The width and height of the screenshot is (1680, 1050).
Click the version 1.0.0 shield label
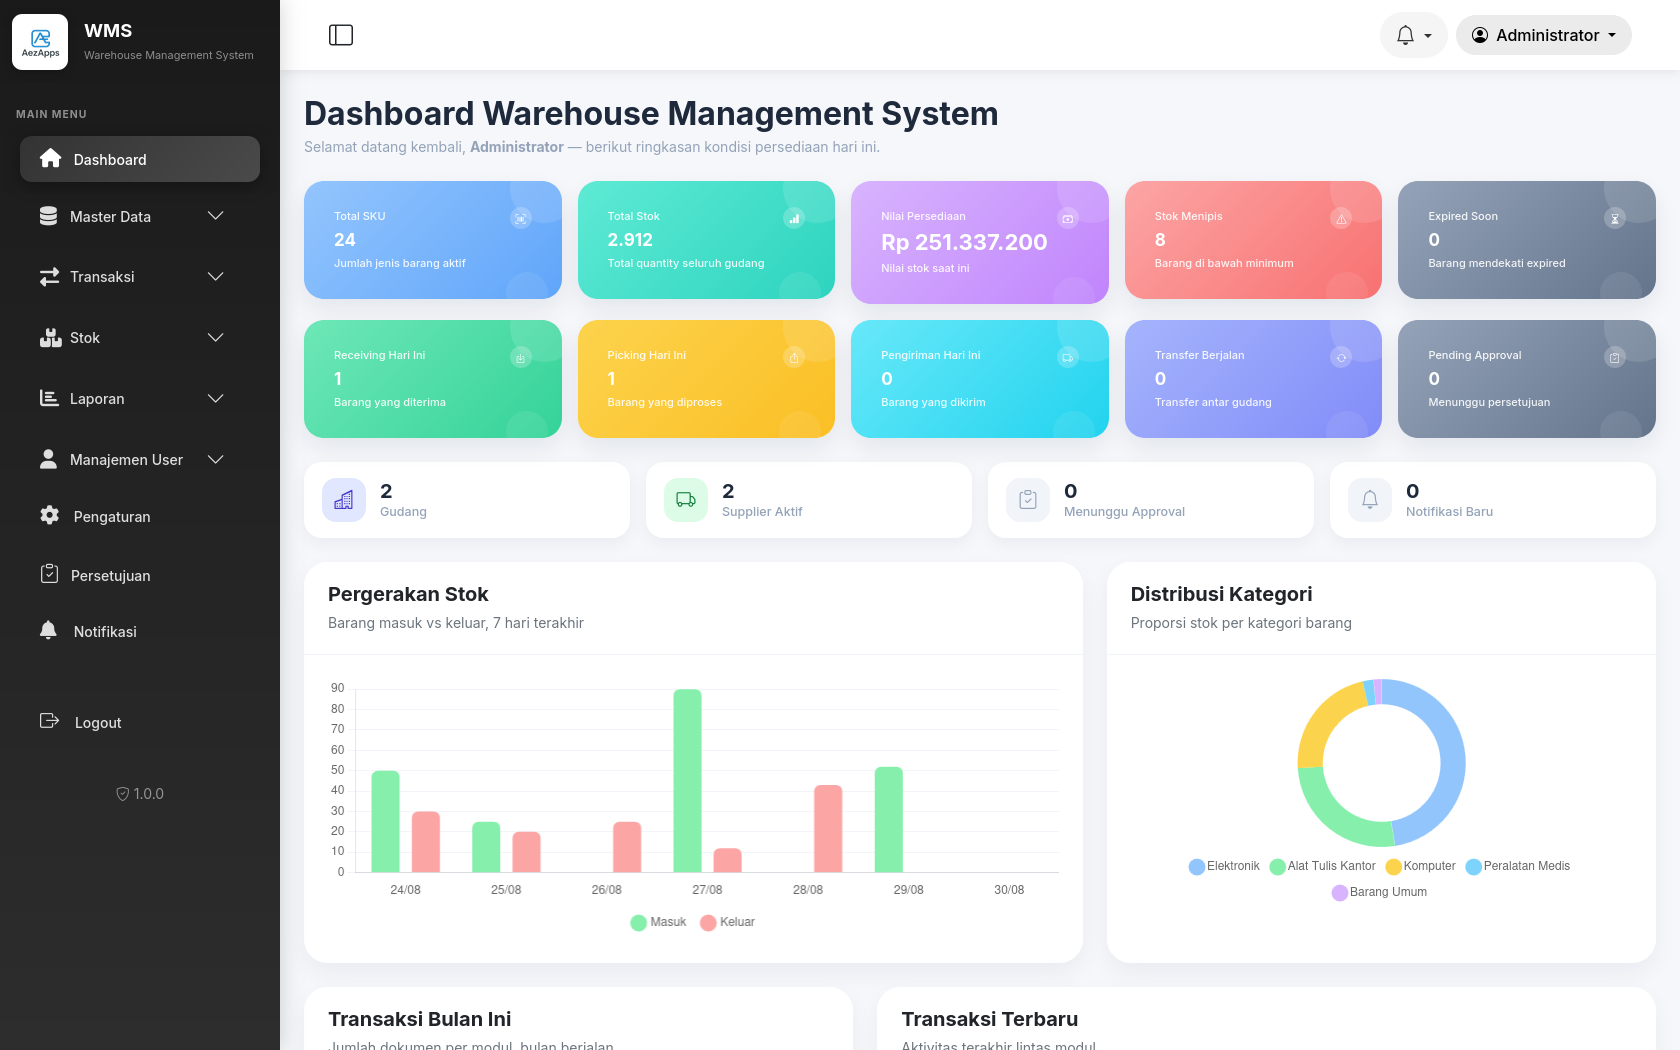pyautogui.click(x=140, y=794)
